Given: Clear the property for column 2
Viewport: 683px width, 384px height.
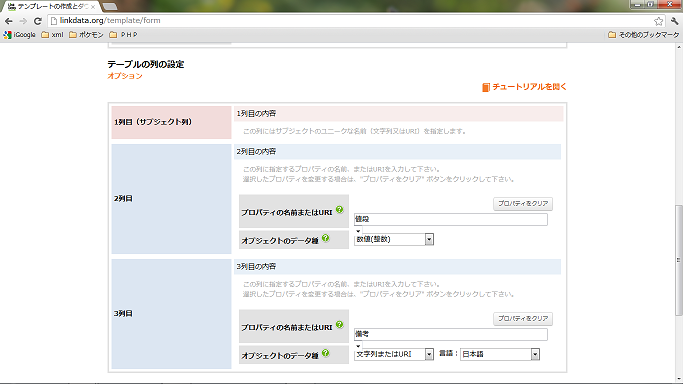Looking at the screenshot, I should pos(523,204).
